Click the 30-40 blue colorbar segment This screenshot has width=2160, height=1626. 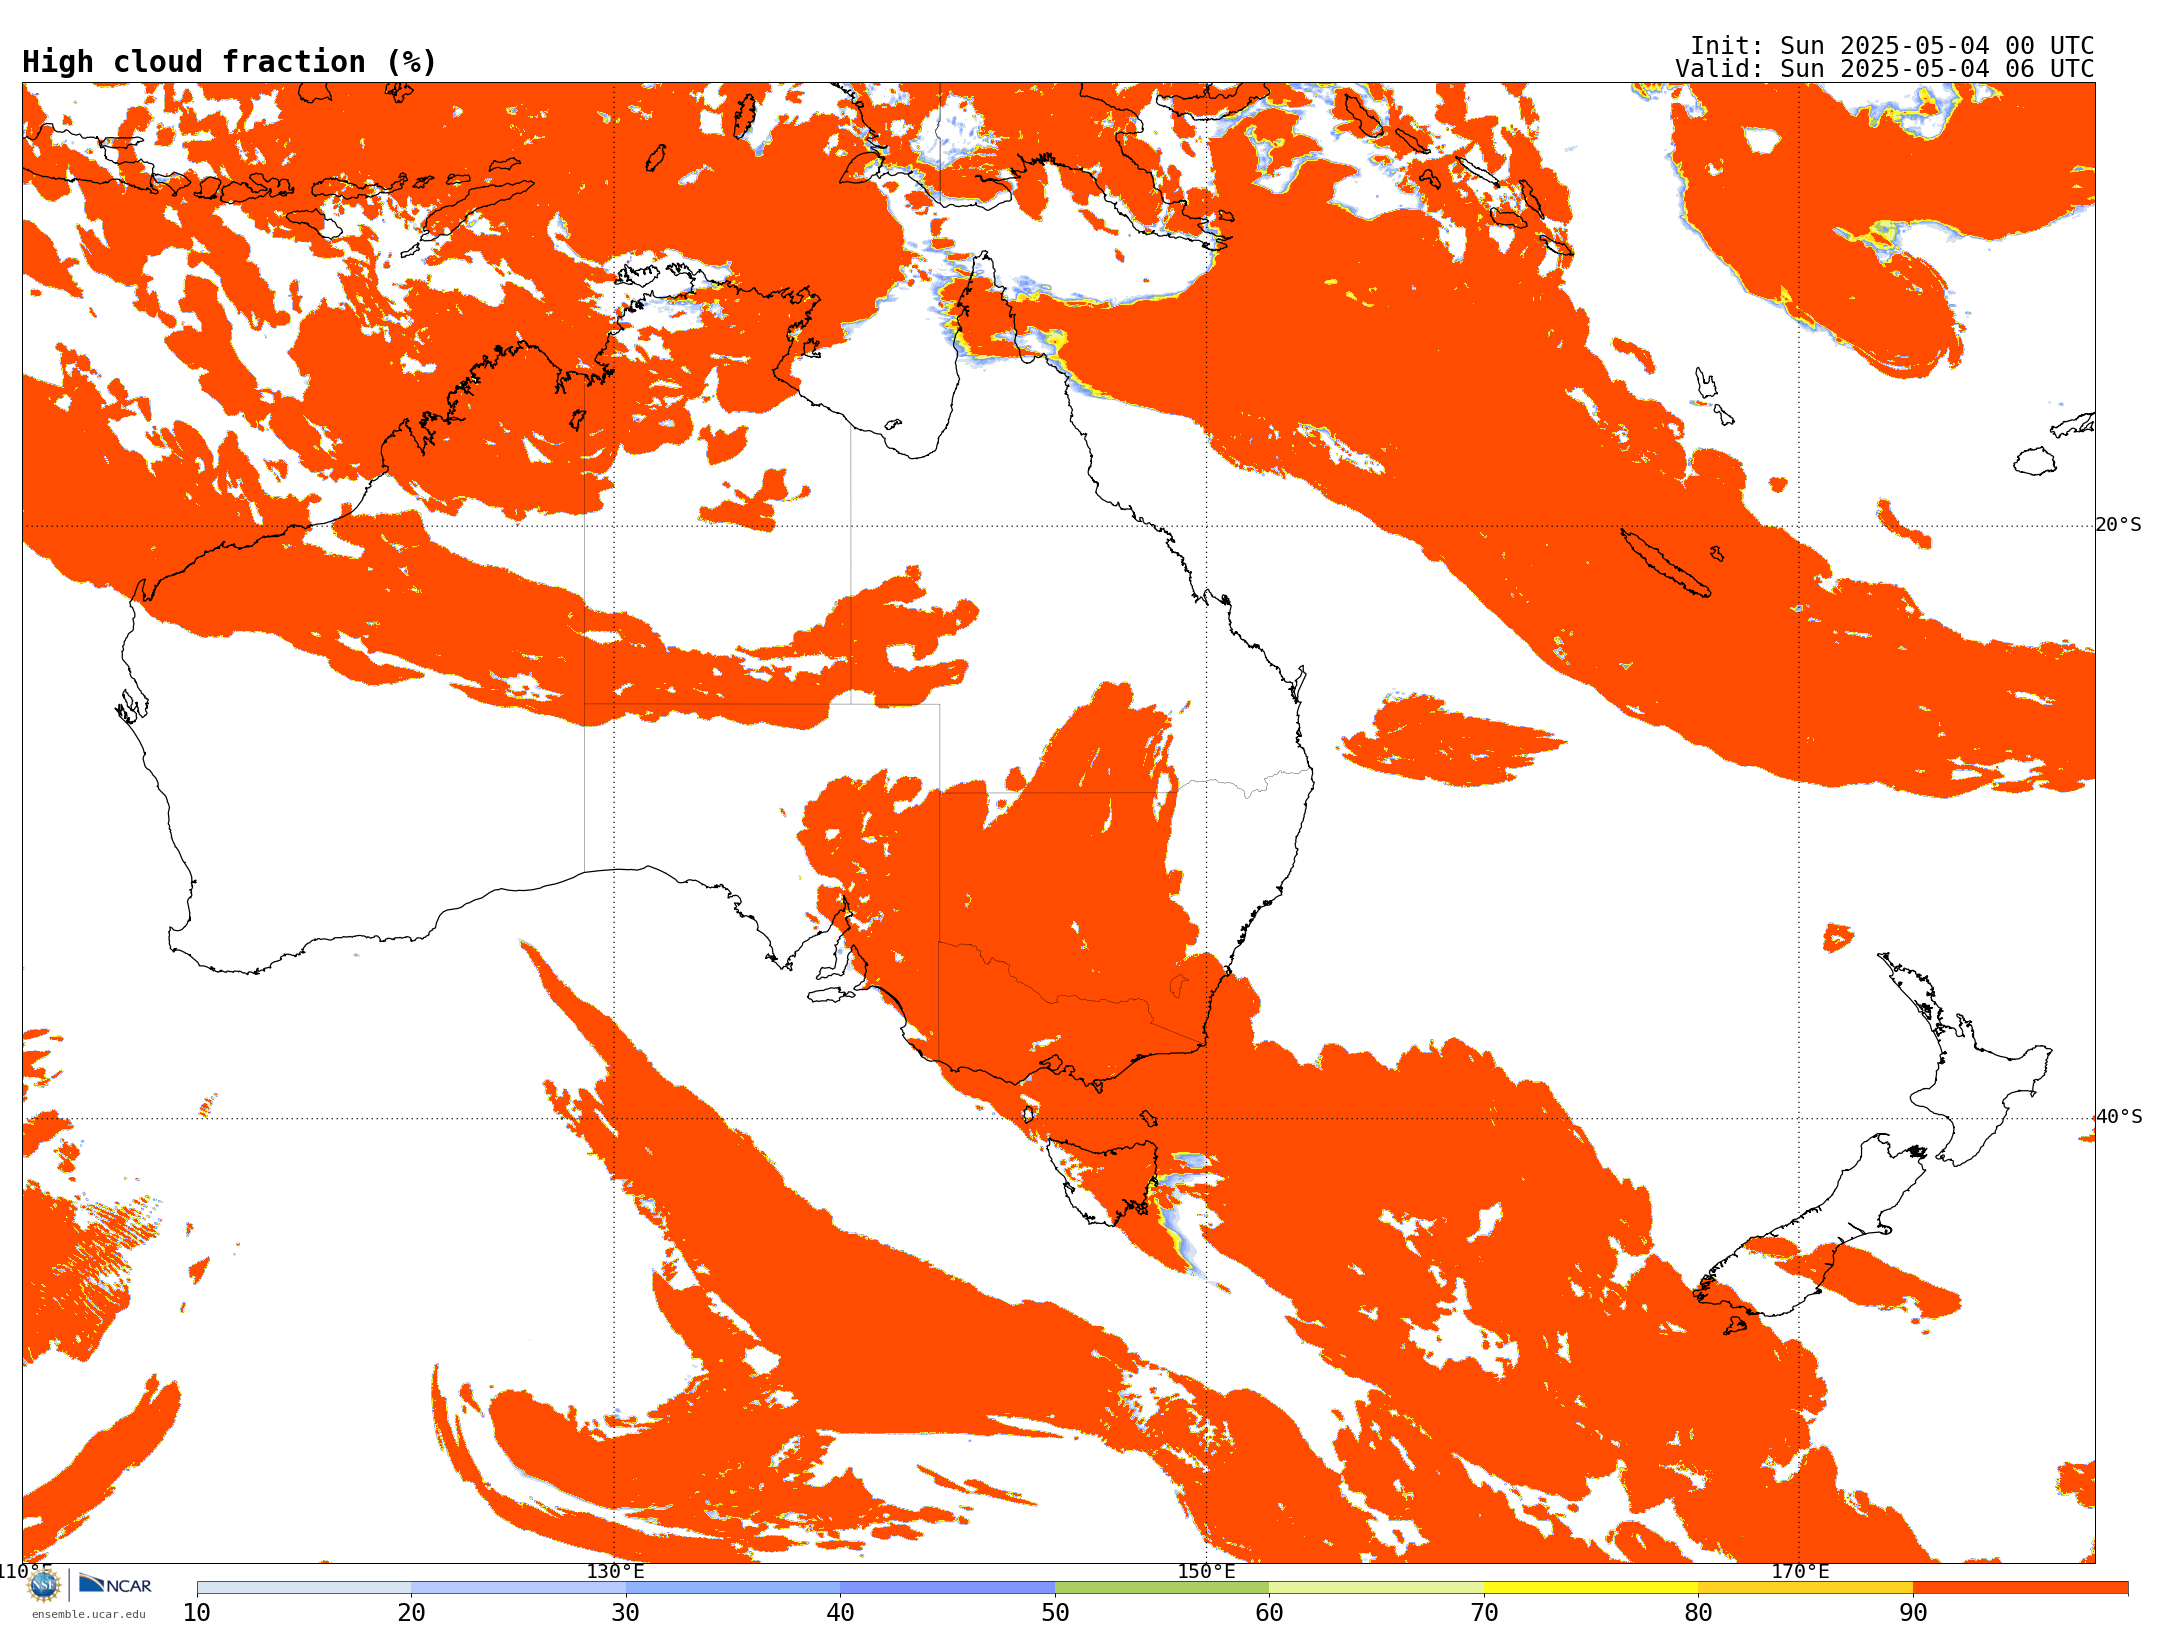pos(733,1588)
